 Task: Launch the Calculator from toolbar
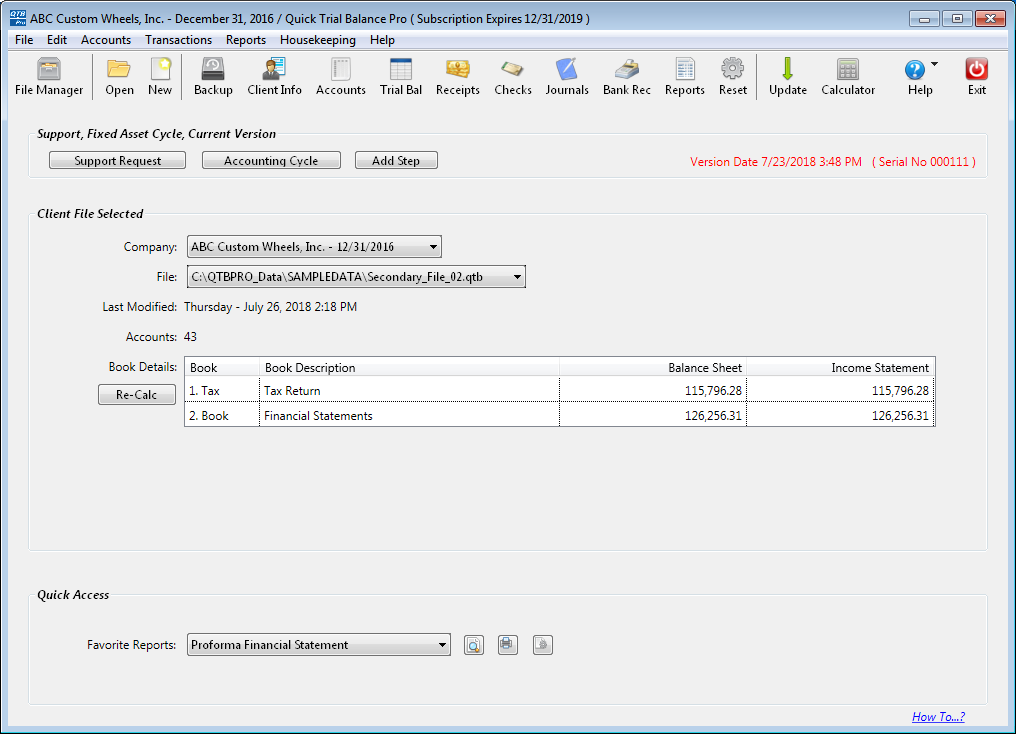pos(848,76)
